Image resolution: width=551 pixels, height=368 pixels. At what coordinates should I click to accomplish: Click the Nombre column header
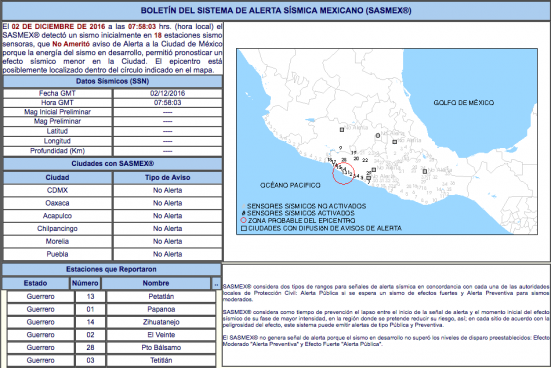[x=156, y=283]
